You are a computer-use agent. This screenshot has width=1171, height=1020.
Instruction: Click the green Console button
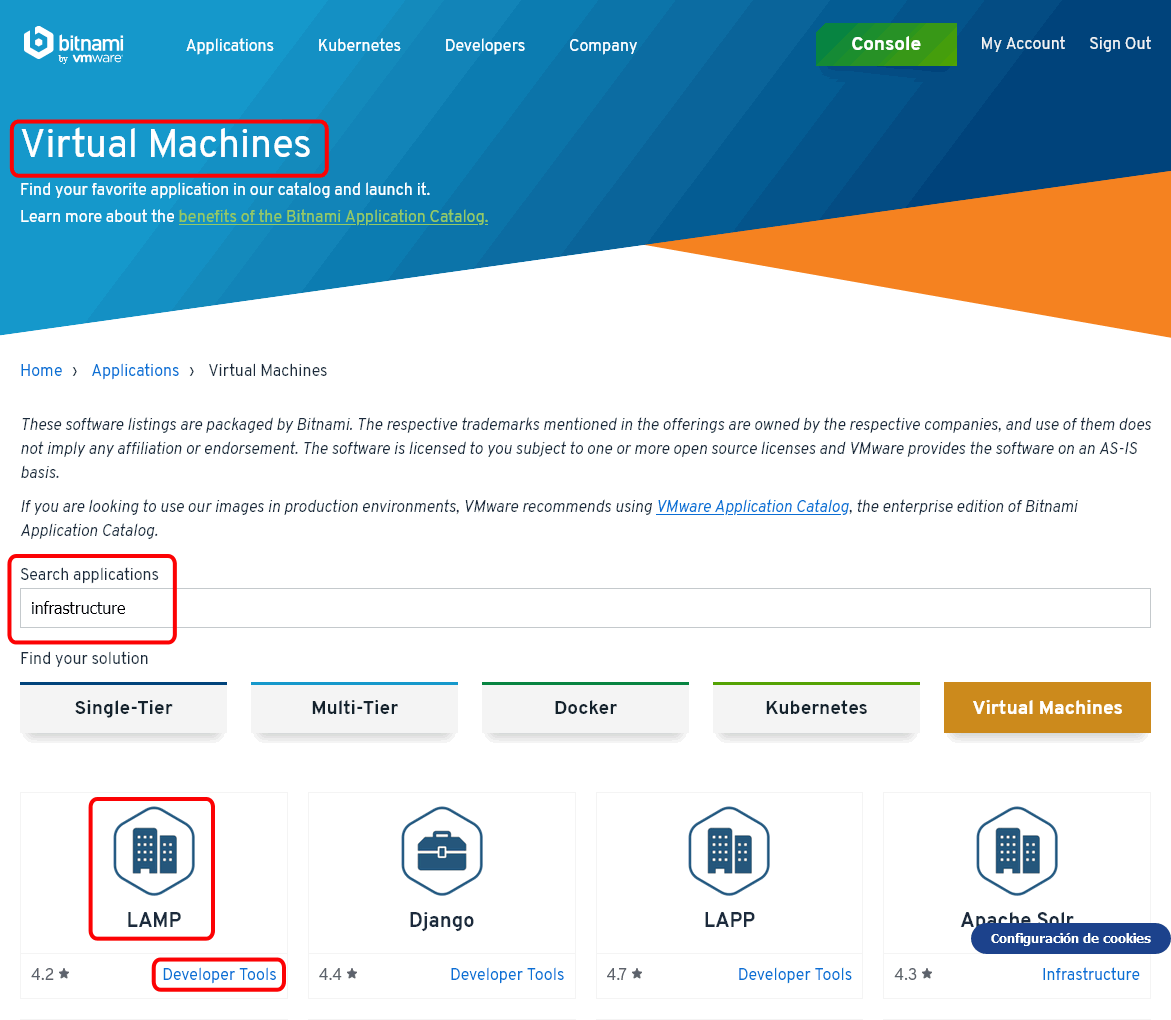[886, 44]
